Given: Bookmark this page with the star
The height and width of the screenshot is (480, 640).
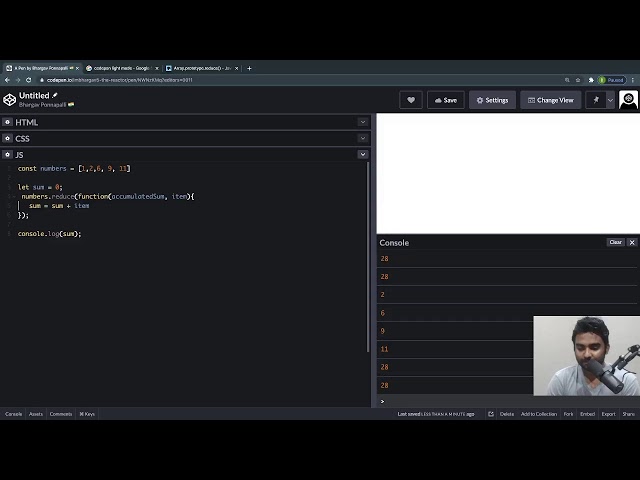Looking at the screenshot, I should point(578,80).
